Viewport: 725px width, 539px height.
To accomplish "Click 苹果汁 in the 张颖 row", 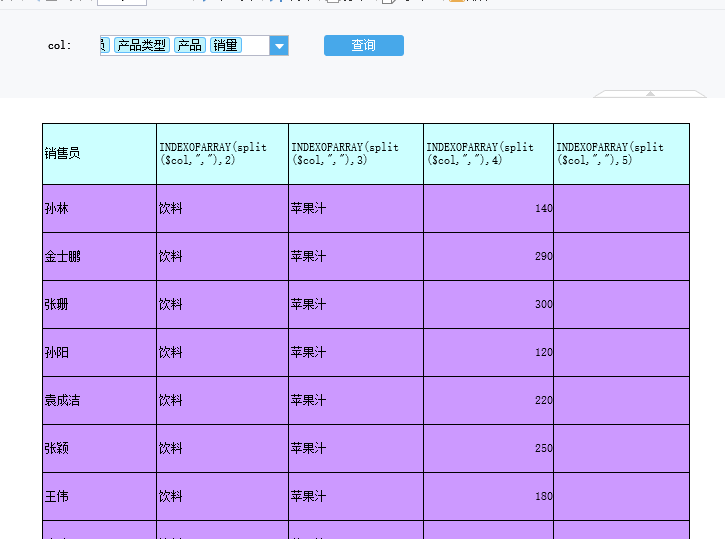I will pos(356,449).
